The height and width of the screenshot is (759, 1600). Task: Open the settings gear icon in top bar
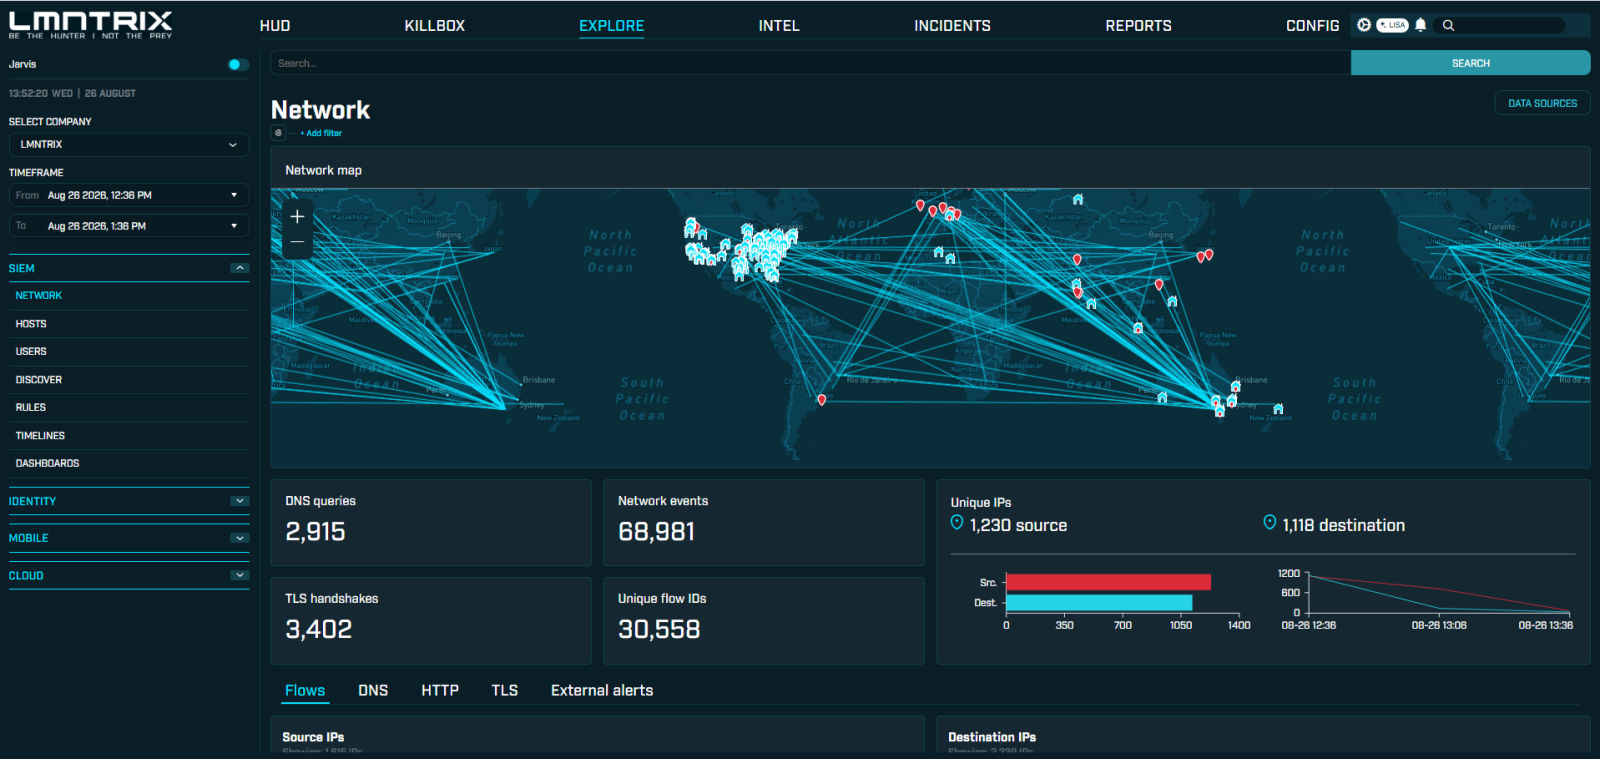(1364, 25)
